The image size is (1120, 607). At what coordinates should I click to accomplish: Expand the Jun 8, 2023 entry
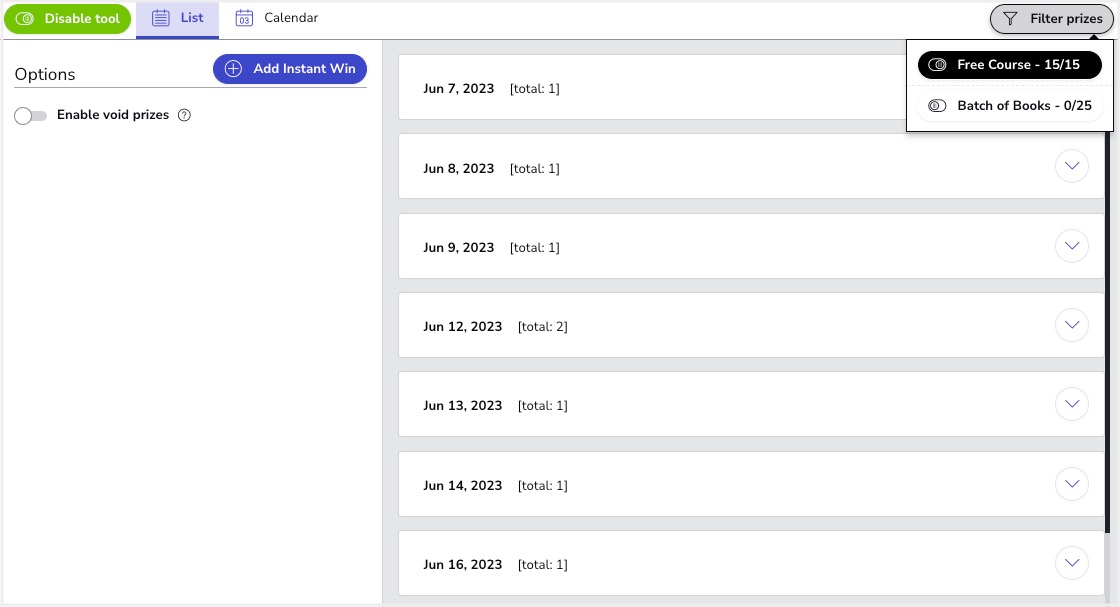(1072, 166)
